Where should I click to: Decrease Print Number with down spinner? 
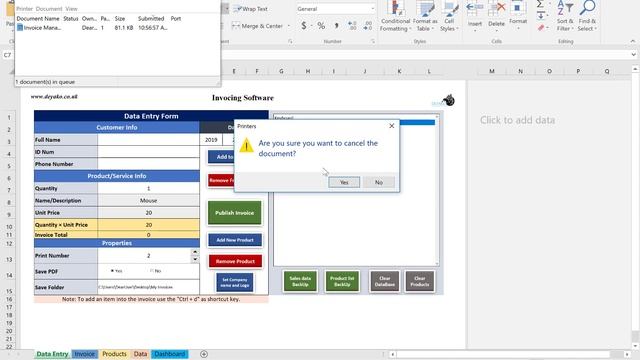[195, 259]
